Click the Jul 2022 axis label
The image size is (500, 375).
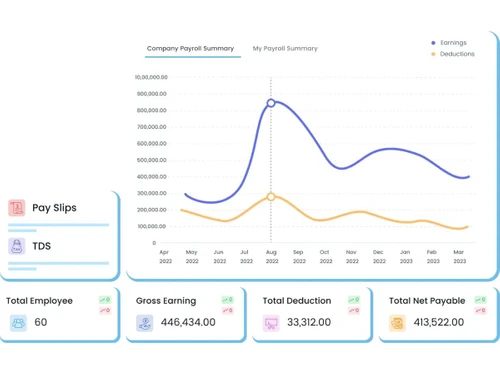pyautogui.click(x=246, y=257)
